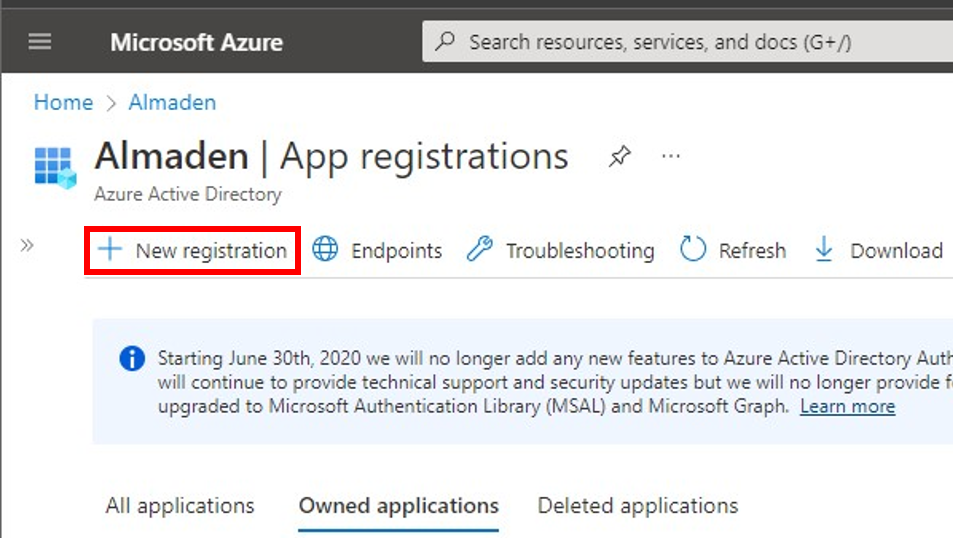Viewport: 953px width, 538px height.
Task: Switch to the All applications tab
Action: (x=180, y=506)
